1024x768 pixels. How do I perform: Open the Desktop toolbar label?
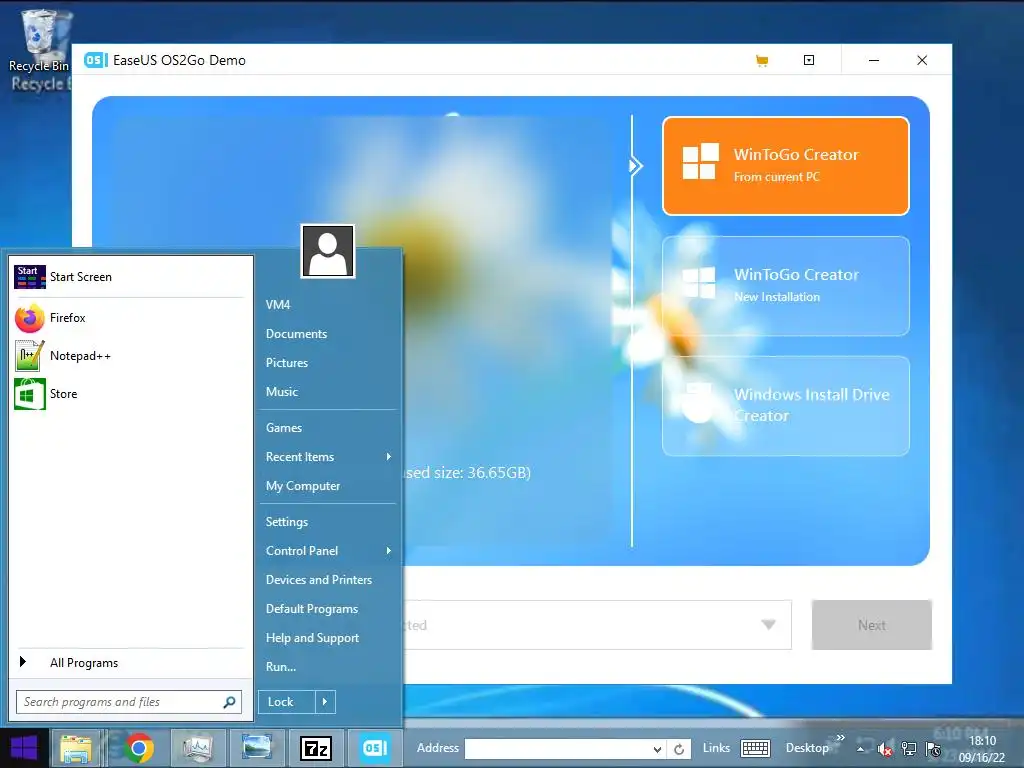tap(807, 748)
